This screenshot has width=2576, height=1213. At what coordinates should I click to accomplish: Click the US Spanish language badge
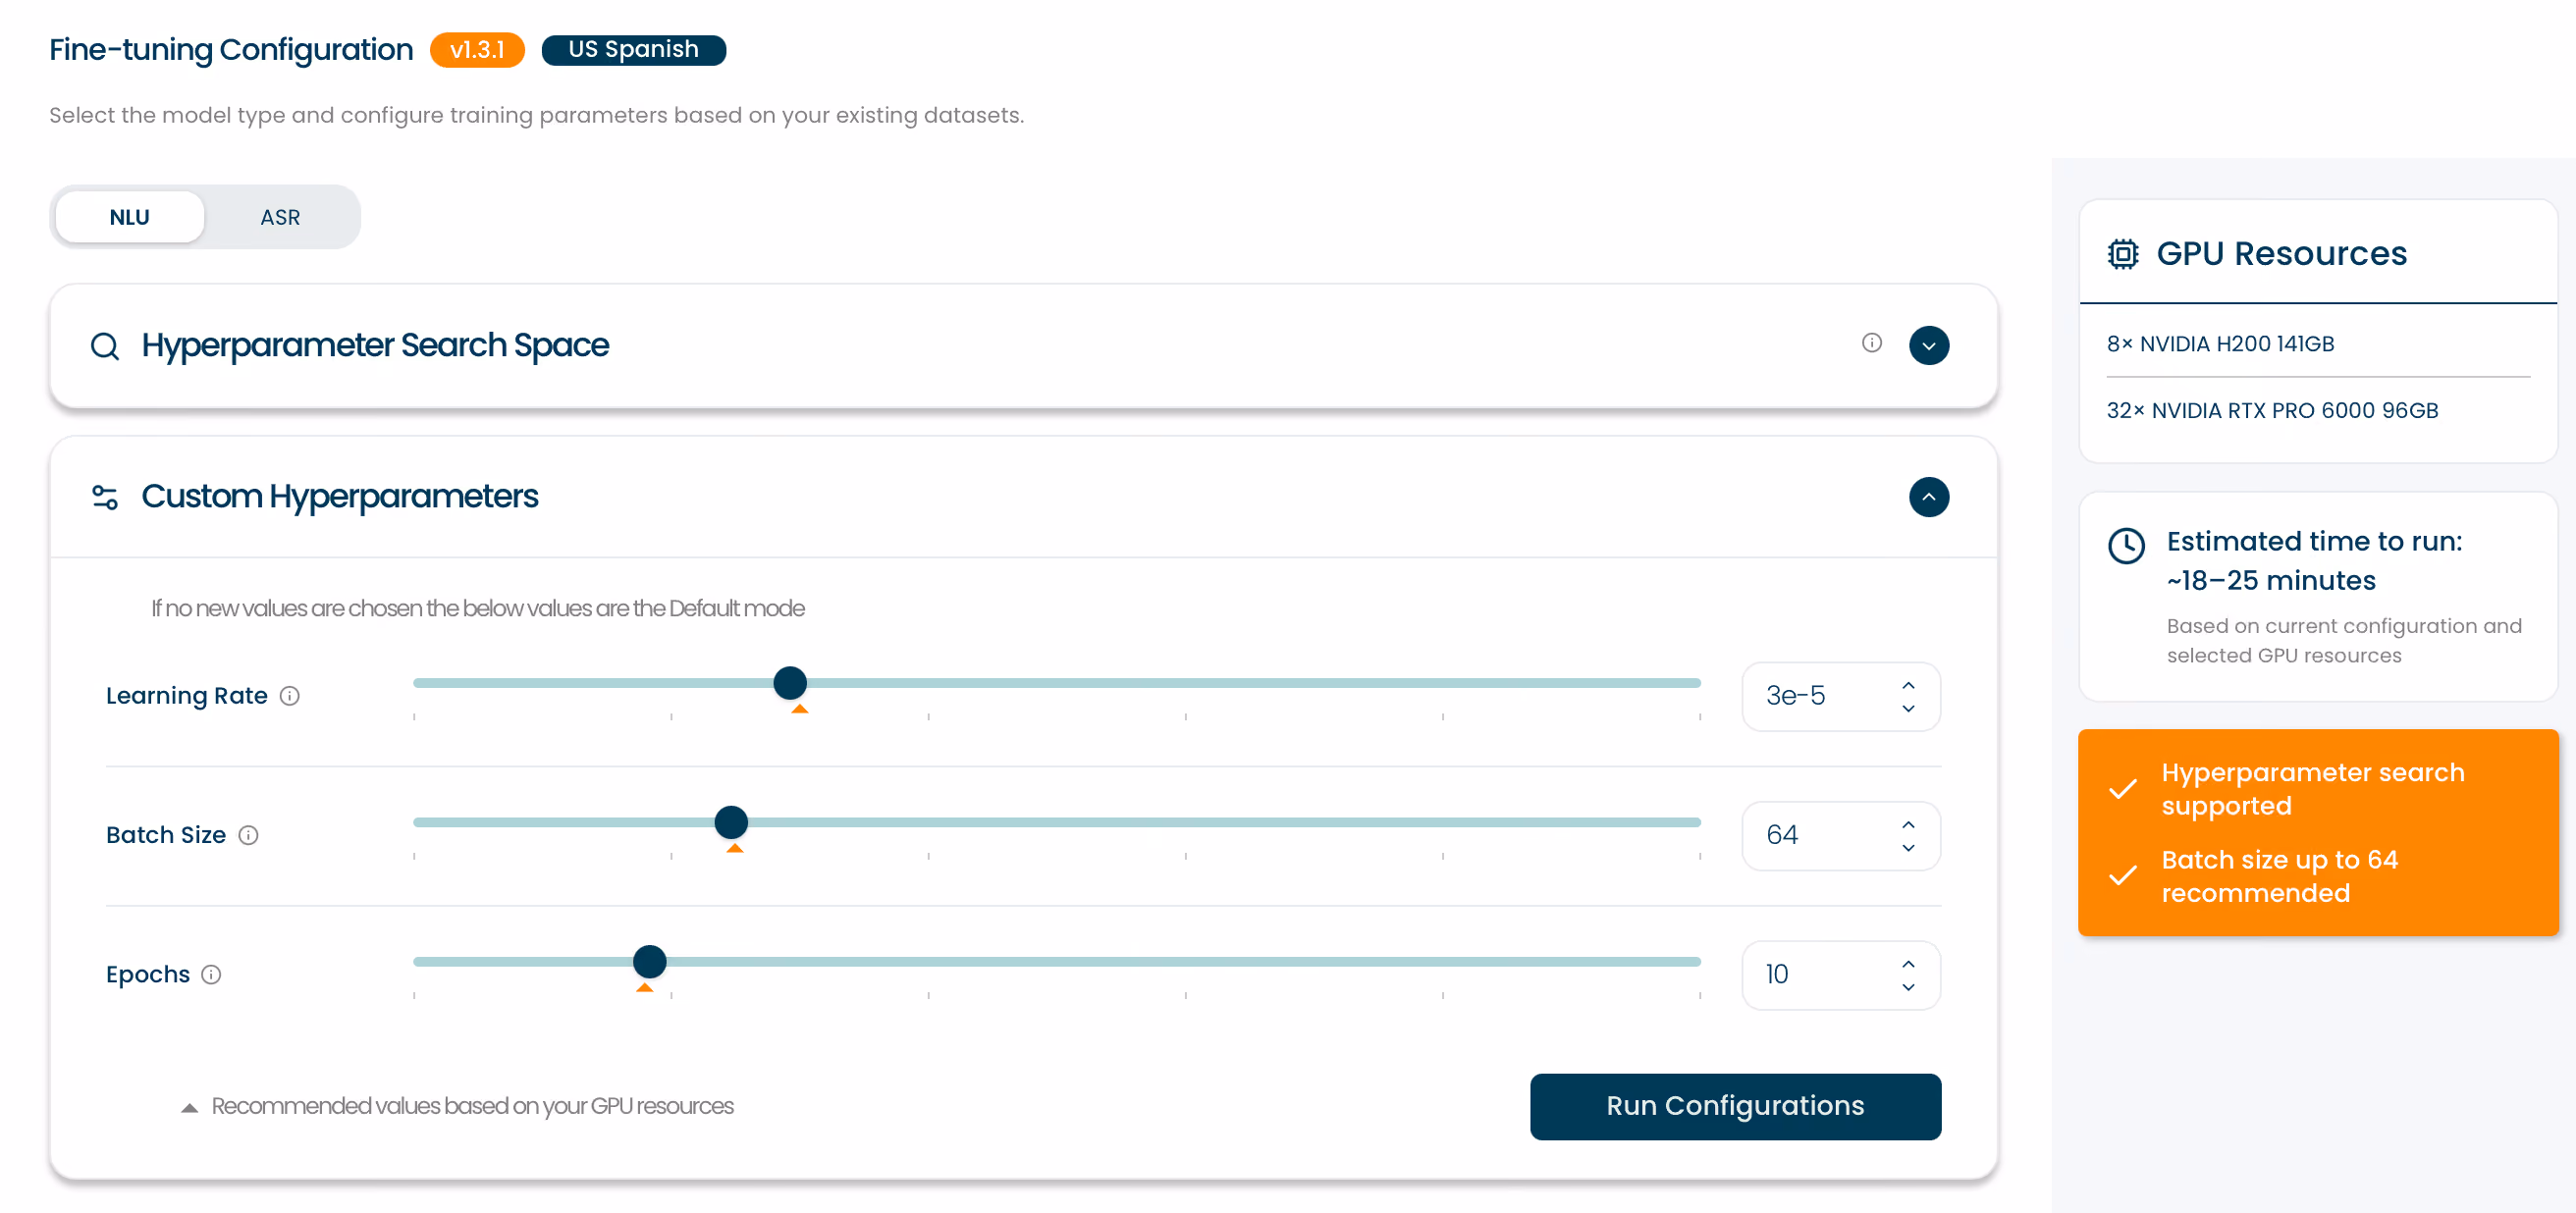633,49
